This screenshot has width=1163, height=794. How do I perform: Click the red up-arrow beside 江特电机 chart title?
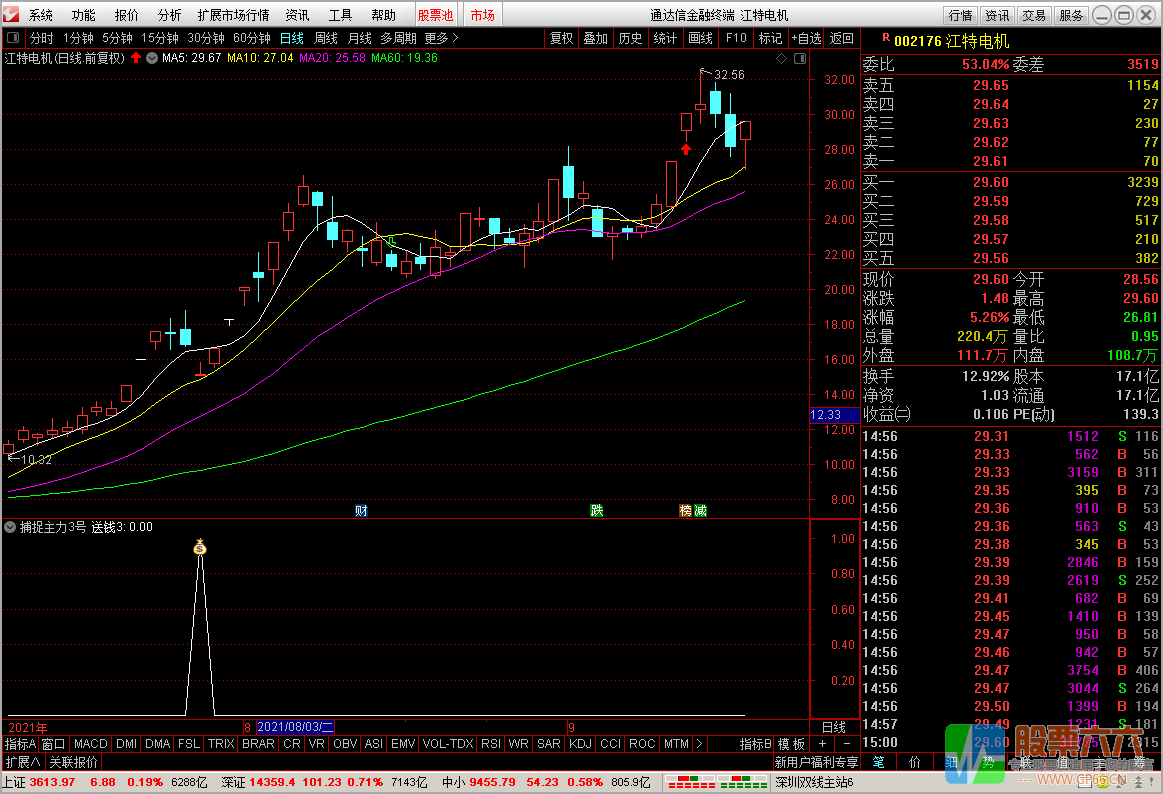click(136, 58)
